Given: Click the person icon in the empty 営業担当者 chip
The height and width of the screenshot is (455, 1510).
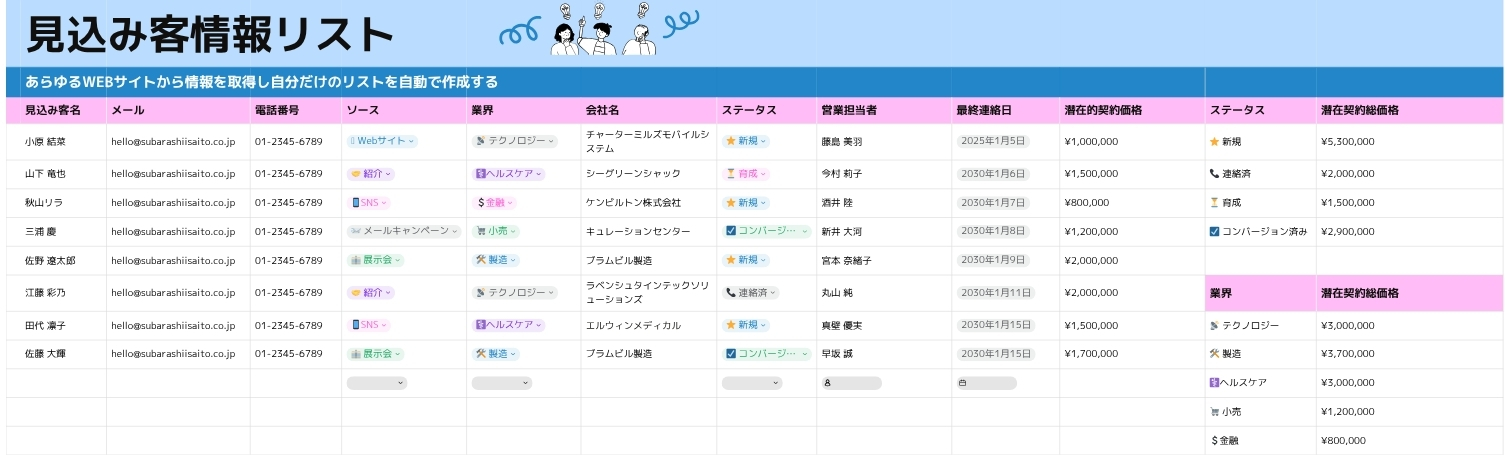Looking at the screenshot, I should [x=828, y=383].
